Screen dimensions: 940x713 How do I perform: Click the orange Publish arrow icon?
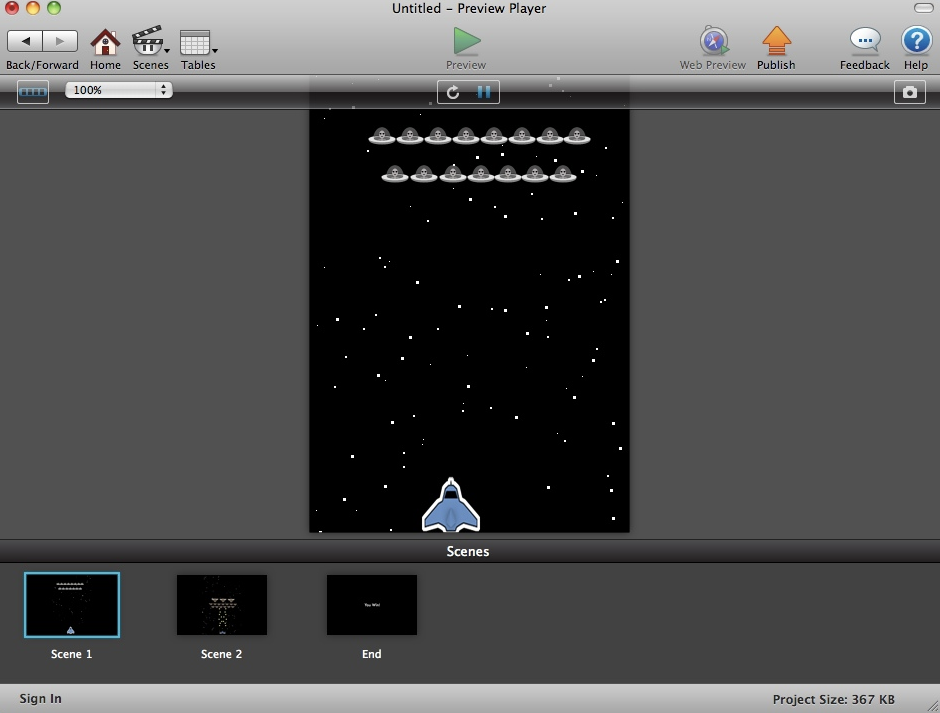pyautogui.click(x=776, y=41)
